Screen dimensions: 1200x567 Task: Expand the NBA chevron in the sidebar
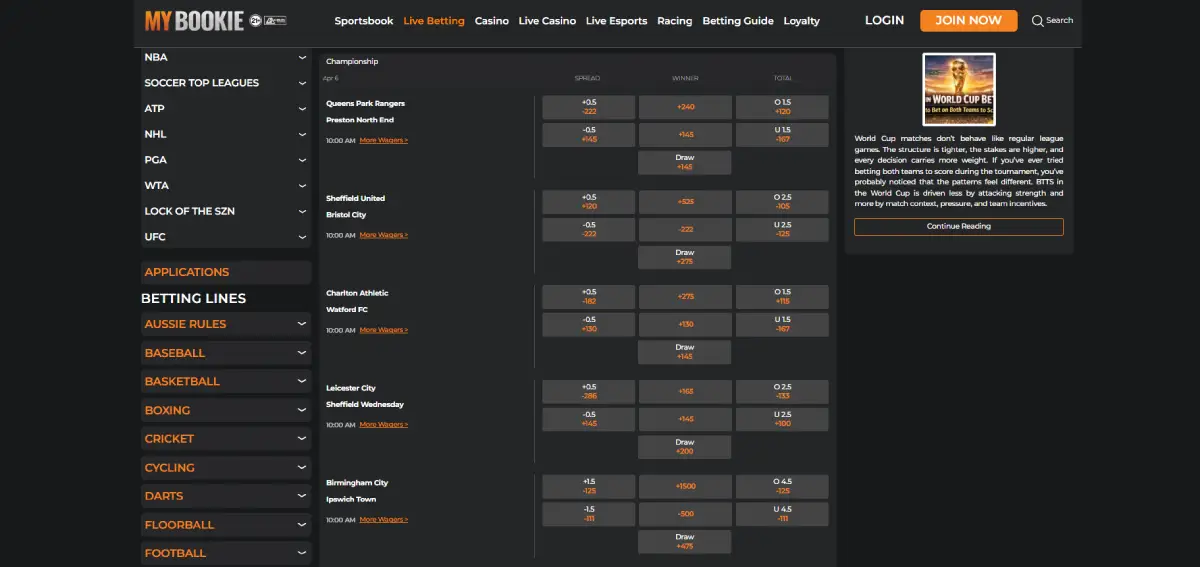302,58
